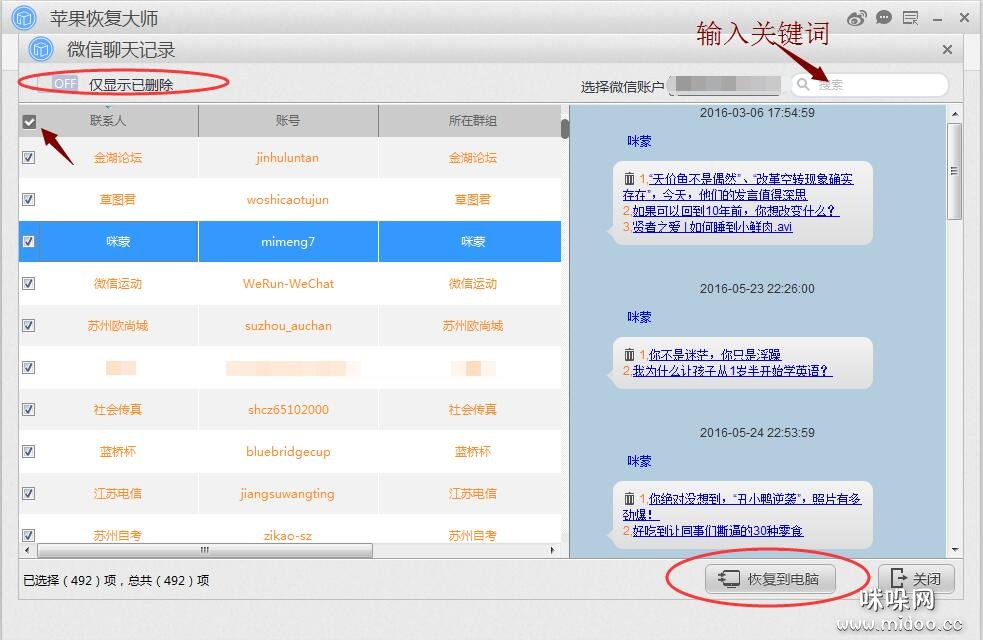Screen dimensions: 983x640
Task: Select account mimeng7 cell
Action: [x=288, y=241]
